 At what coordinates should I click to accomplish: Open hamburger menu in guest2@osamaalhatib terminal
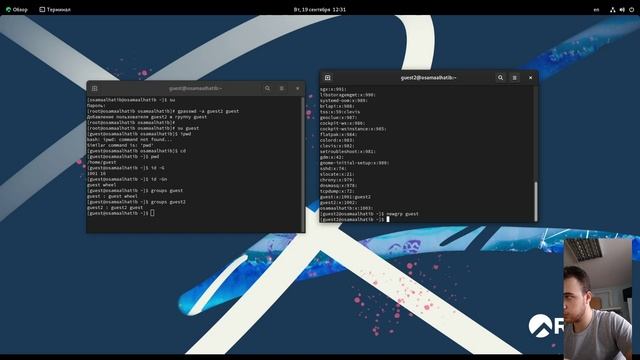515,78
